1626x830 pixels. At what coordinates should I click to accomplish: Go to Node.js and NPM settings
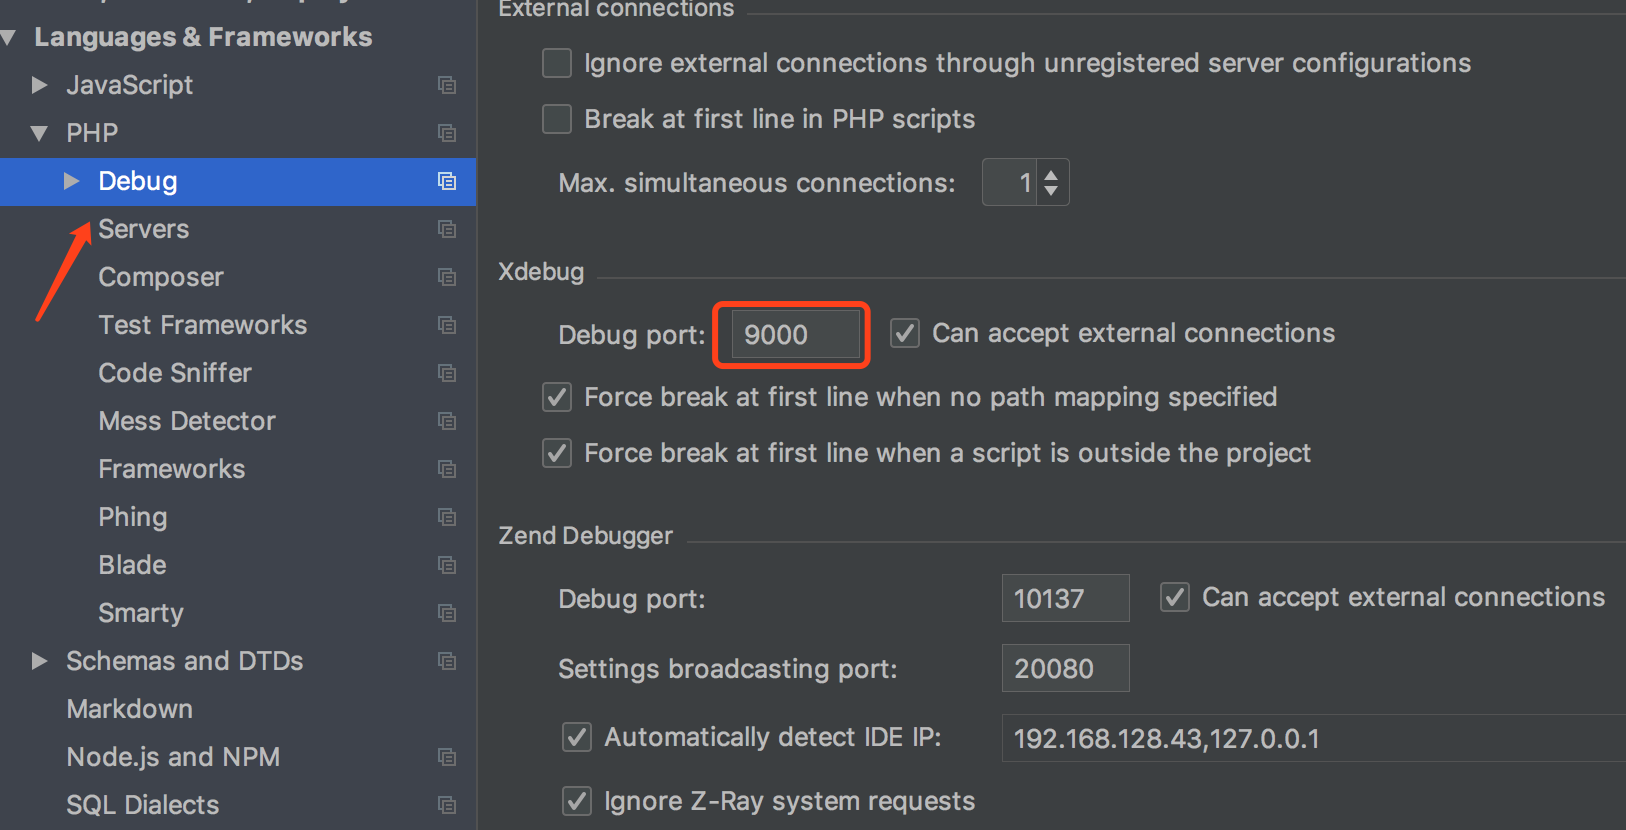(172, 757)
